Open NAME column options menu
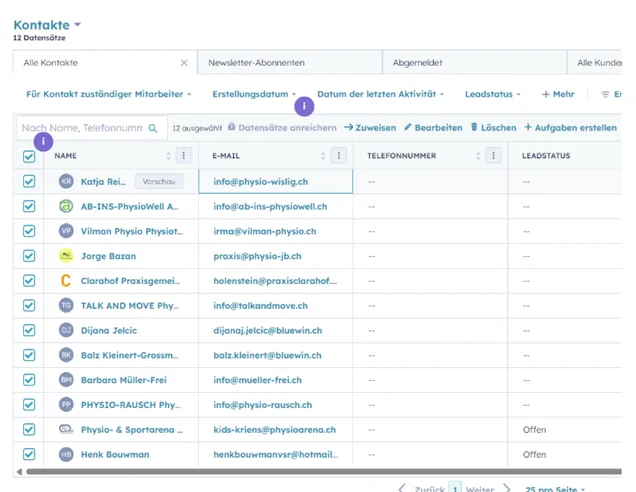The height and width of the screenshot is (492, 636). coord(184,155)
